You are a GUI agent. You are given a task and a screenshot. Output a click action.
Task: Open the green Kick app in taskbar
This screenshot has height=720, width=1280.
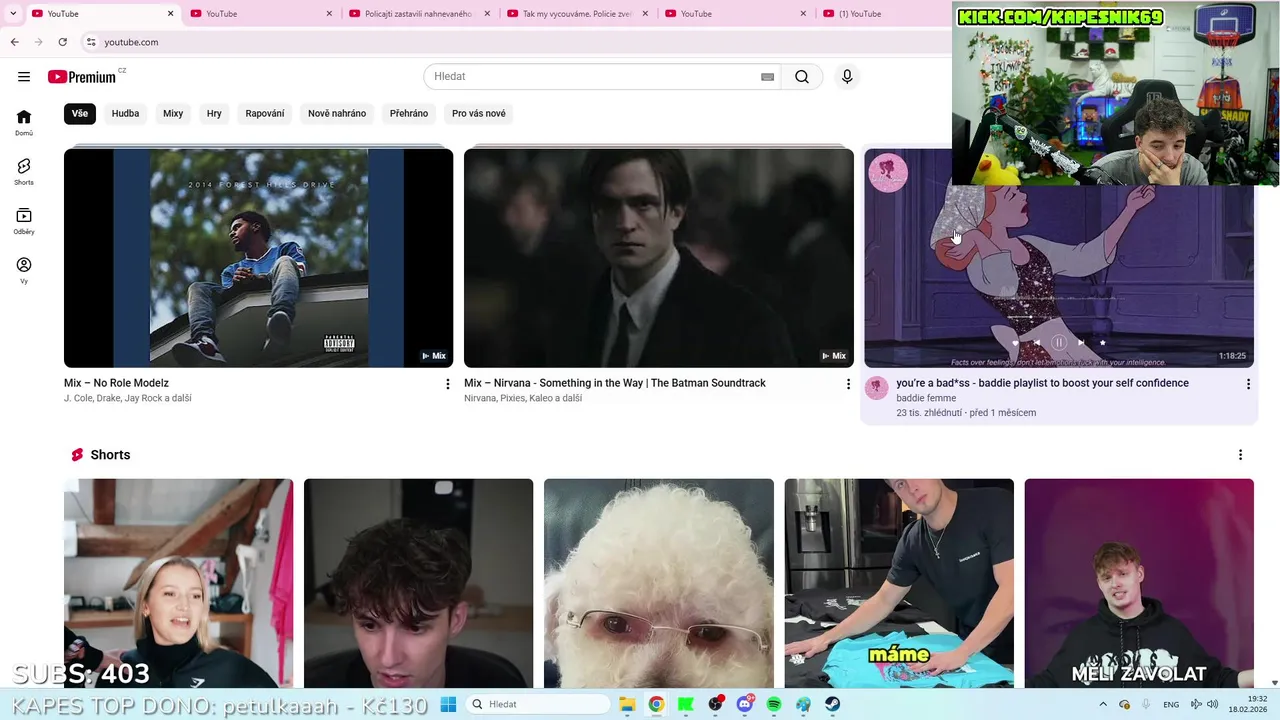pyautogui.click(x=686, y=704)
